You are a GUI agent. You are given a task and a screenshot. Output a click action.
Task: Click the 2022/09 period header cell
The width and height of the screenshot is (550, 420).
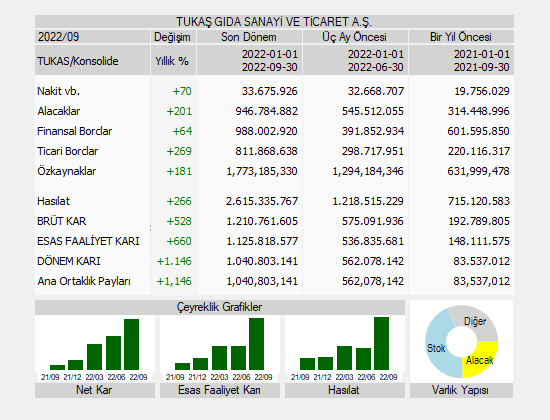point(92,37)
